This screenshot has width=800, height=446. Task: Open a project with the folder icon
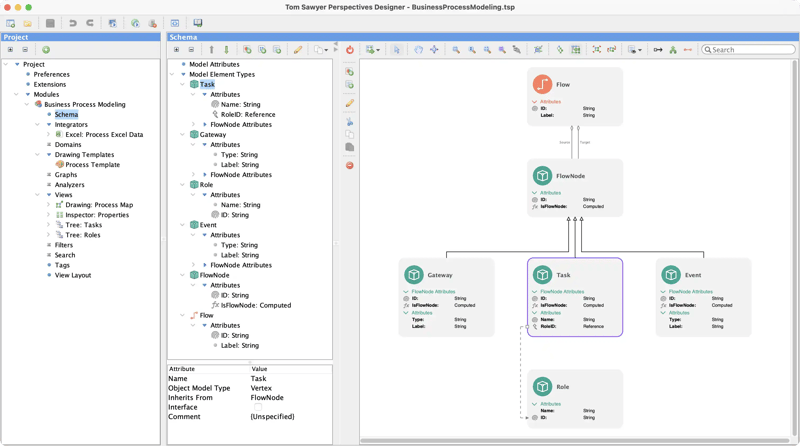[x=28, y=23]
